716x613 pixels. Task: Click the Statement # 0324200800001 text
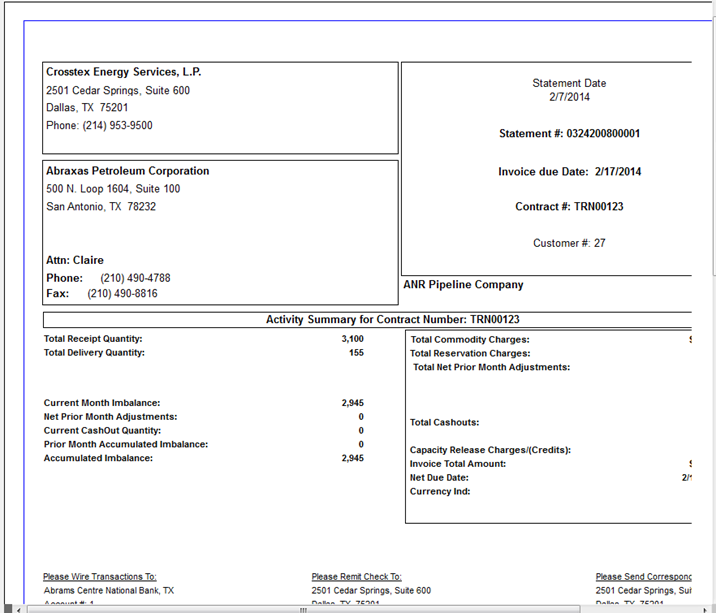tap(569, 134)
